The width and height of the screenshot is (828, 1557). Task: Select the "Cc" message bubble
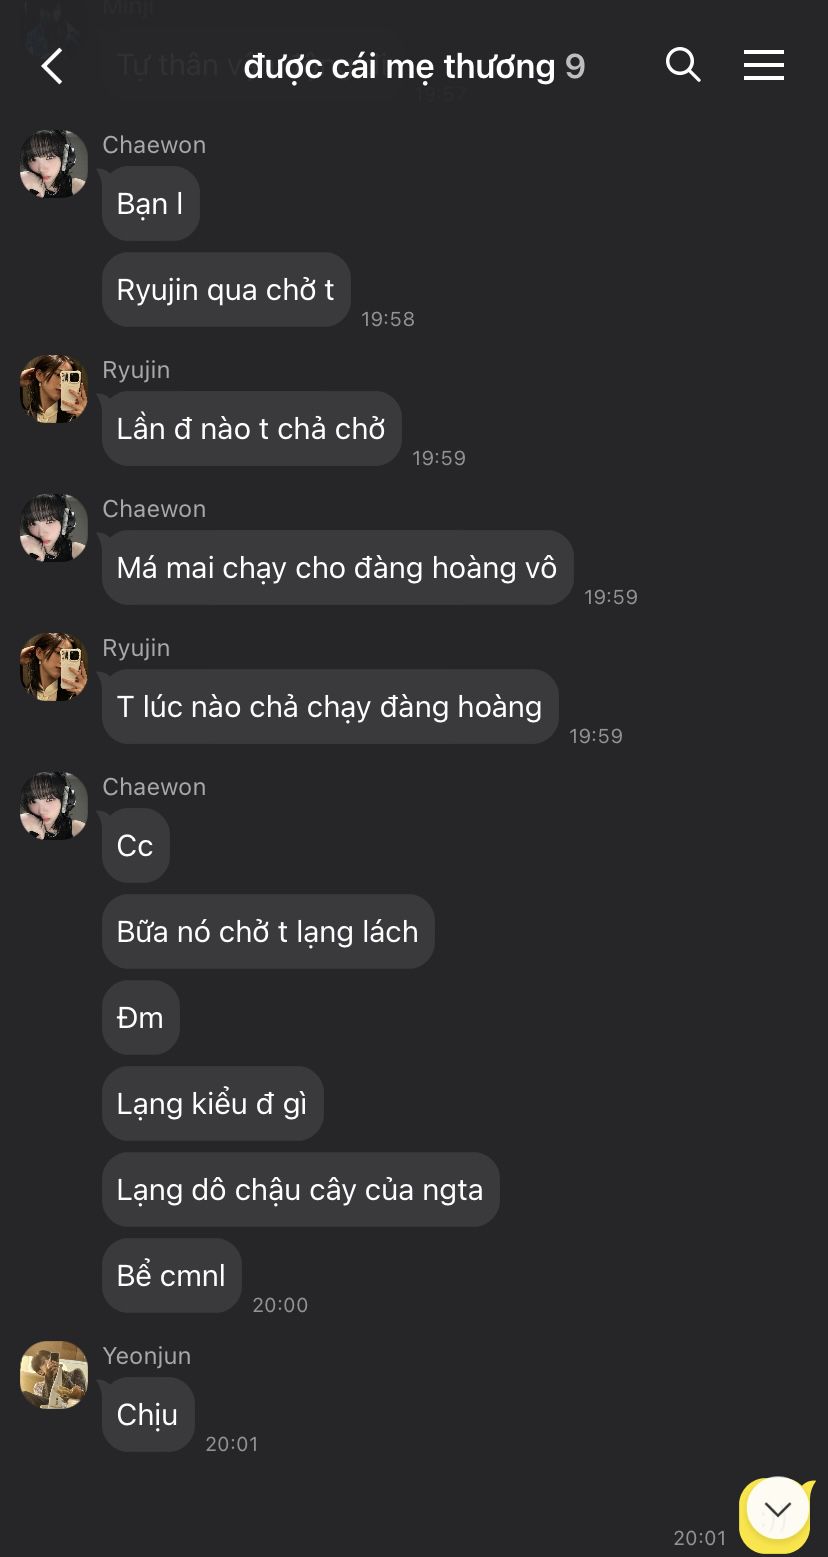(135, 845)
